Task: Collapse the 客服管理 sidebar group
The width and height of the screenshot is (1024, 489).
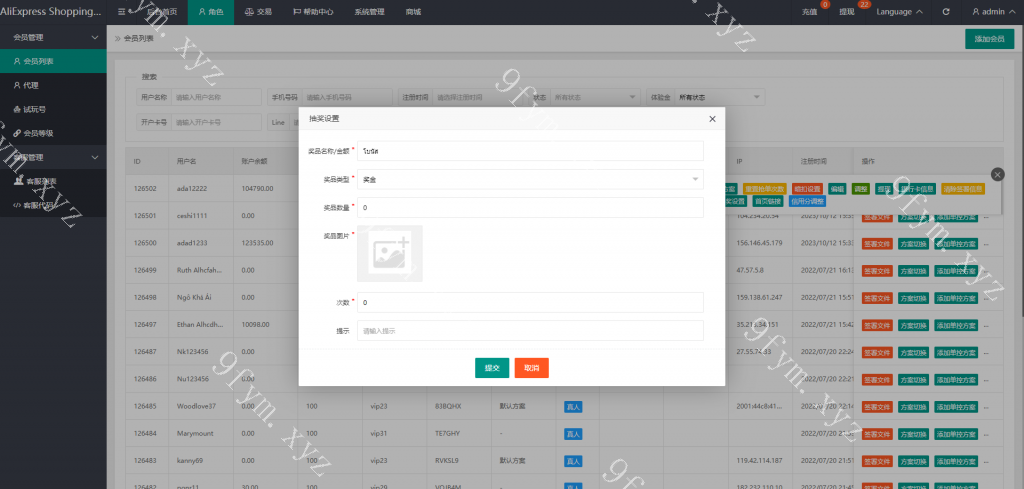Action: tap(53, 157)
